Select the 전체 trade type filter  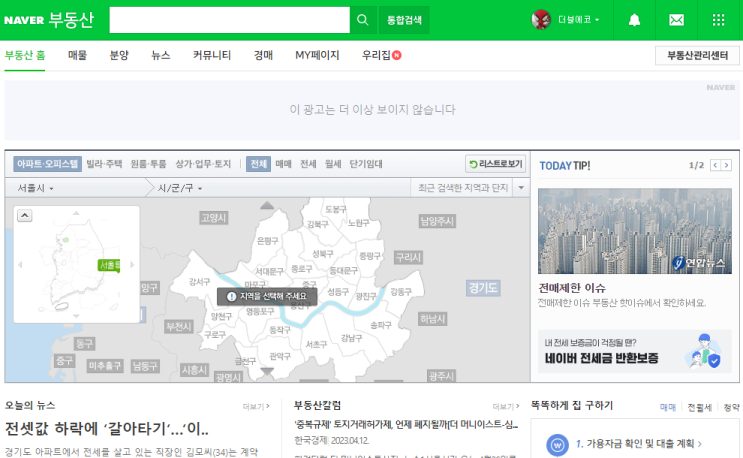click(x=258, y=164)
